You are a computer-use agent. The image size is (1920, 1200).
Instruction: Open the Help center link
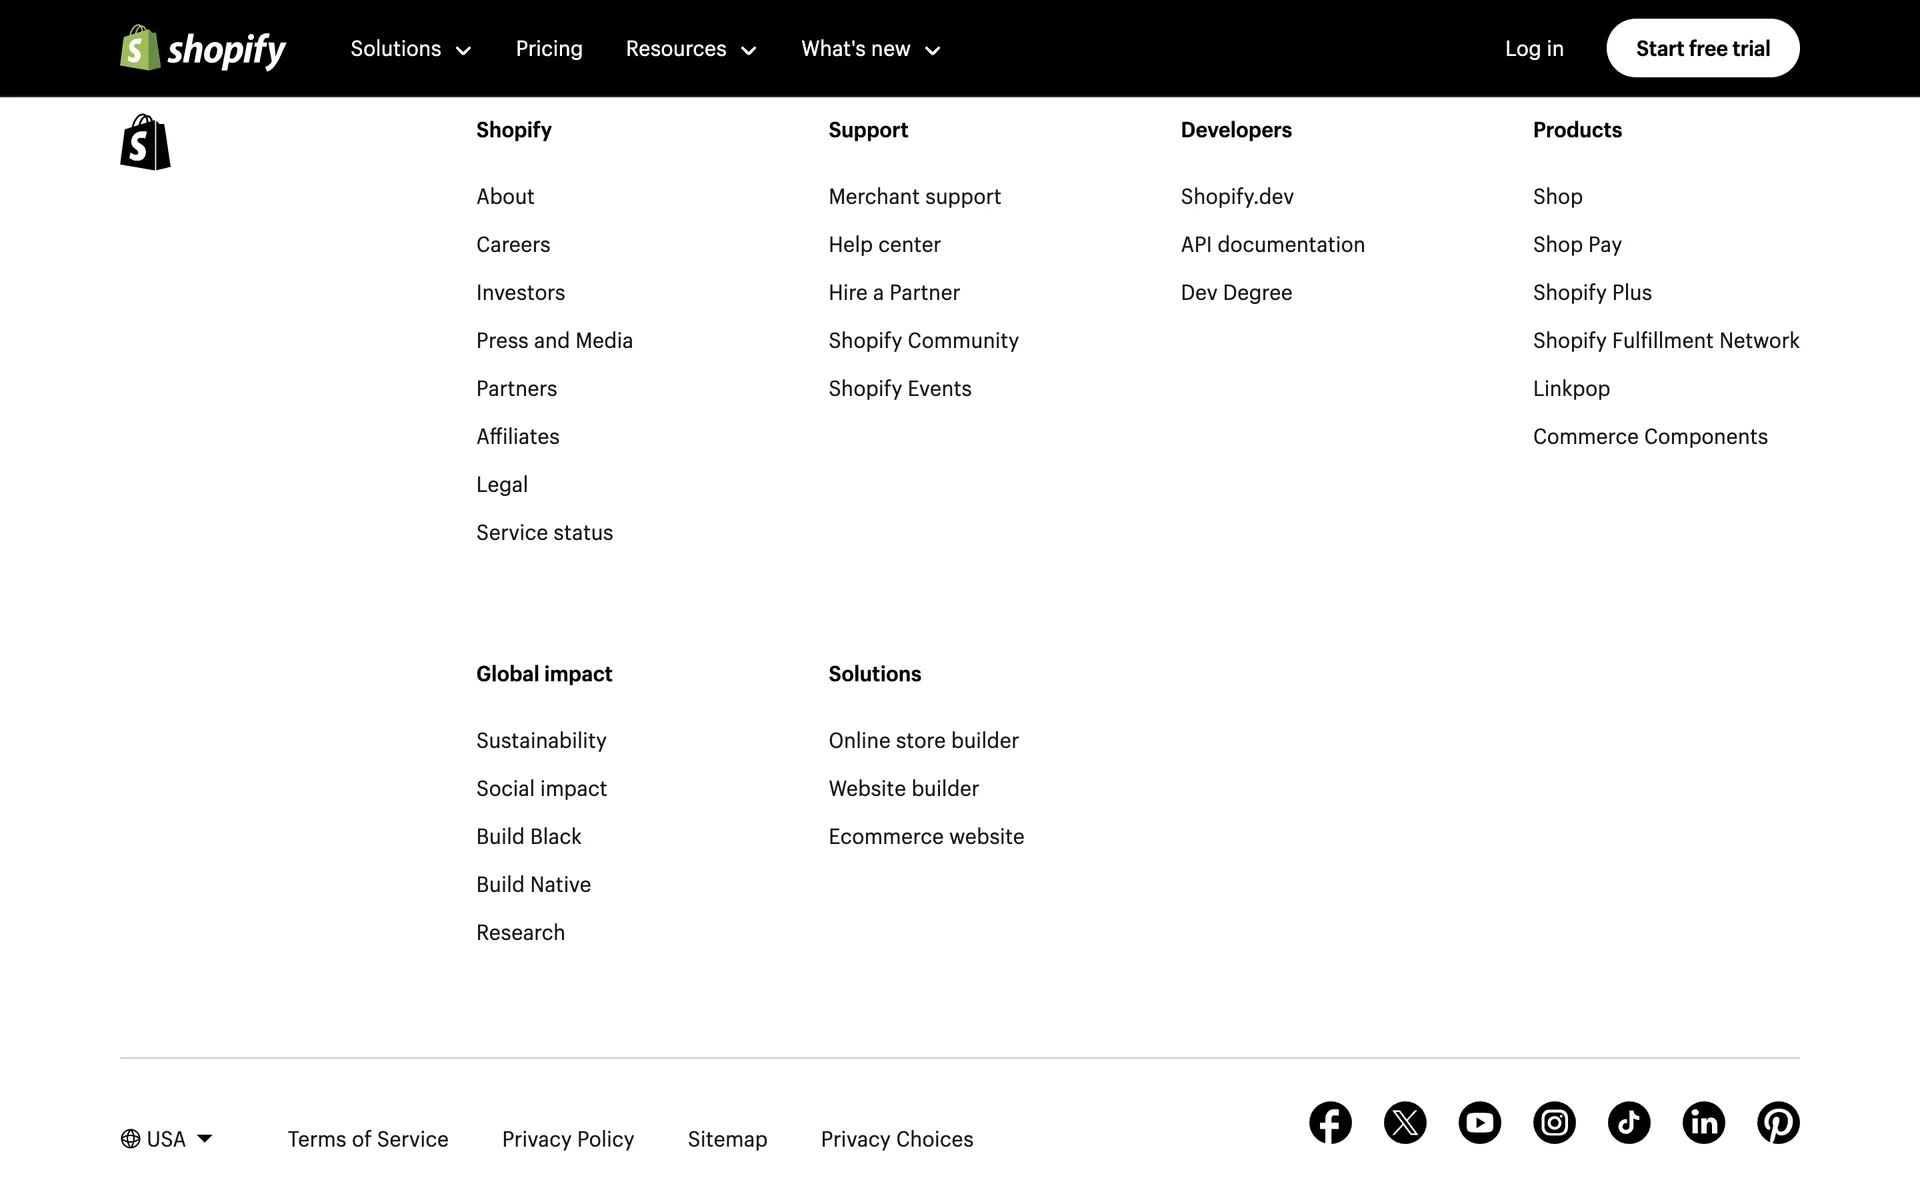click(x=884, y=245)
